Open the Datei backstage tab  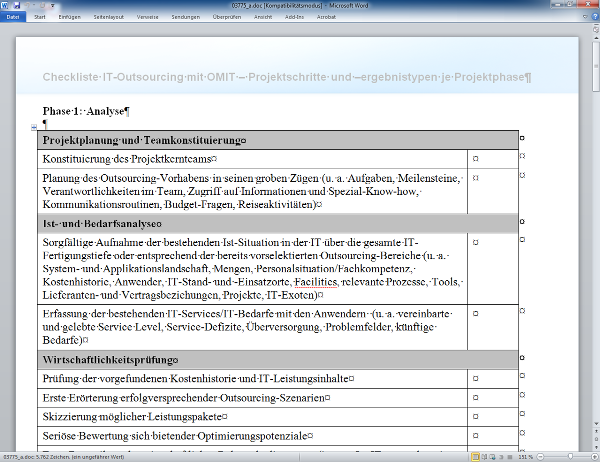12,17
